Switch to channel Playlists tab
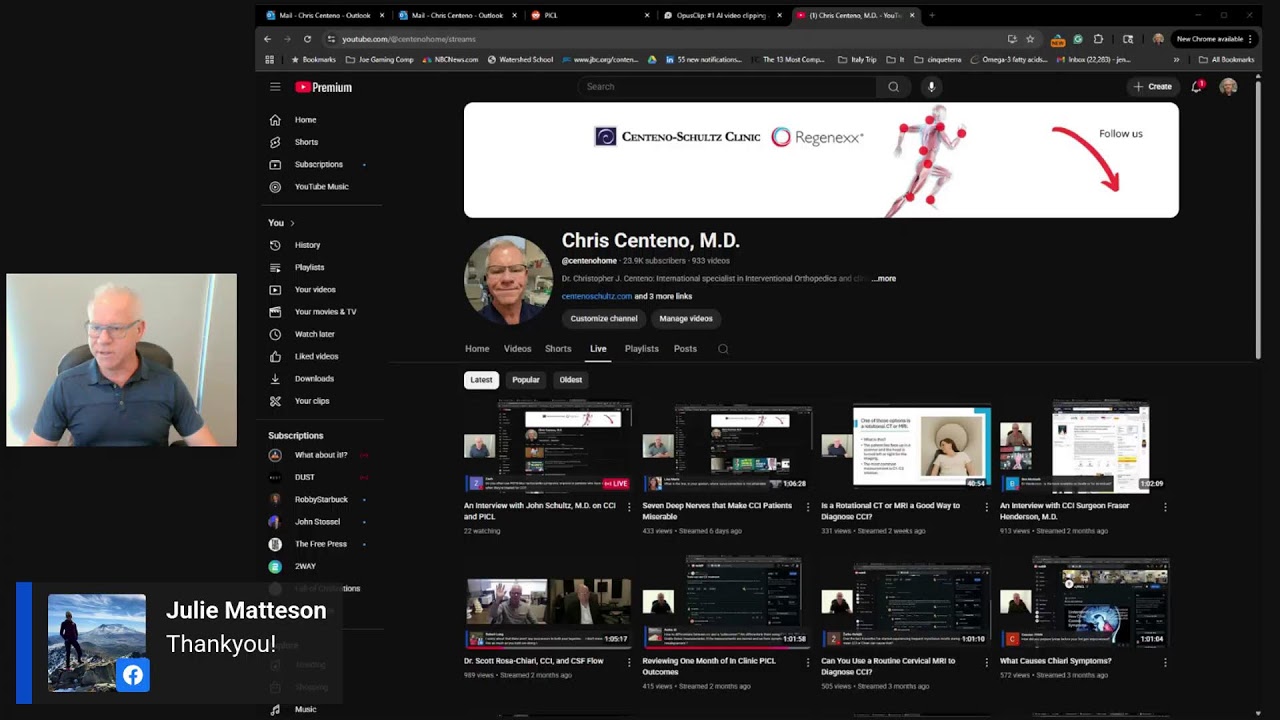The width and height of the screenshot is (1280, 720). [642, 349]
